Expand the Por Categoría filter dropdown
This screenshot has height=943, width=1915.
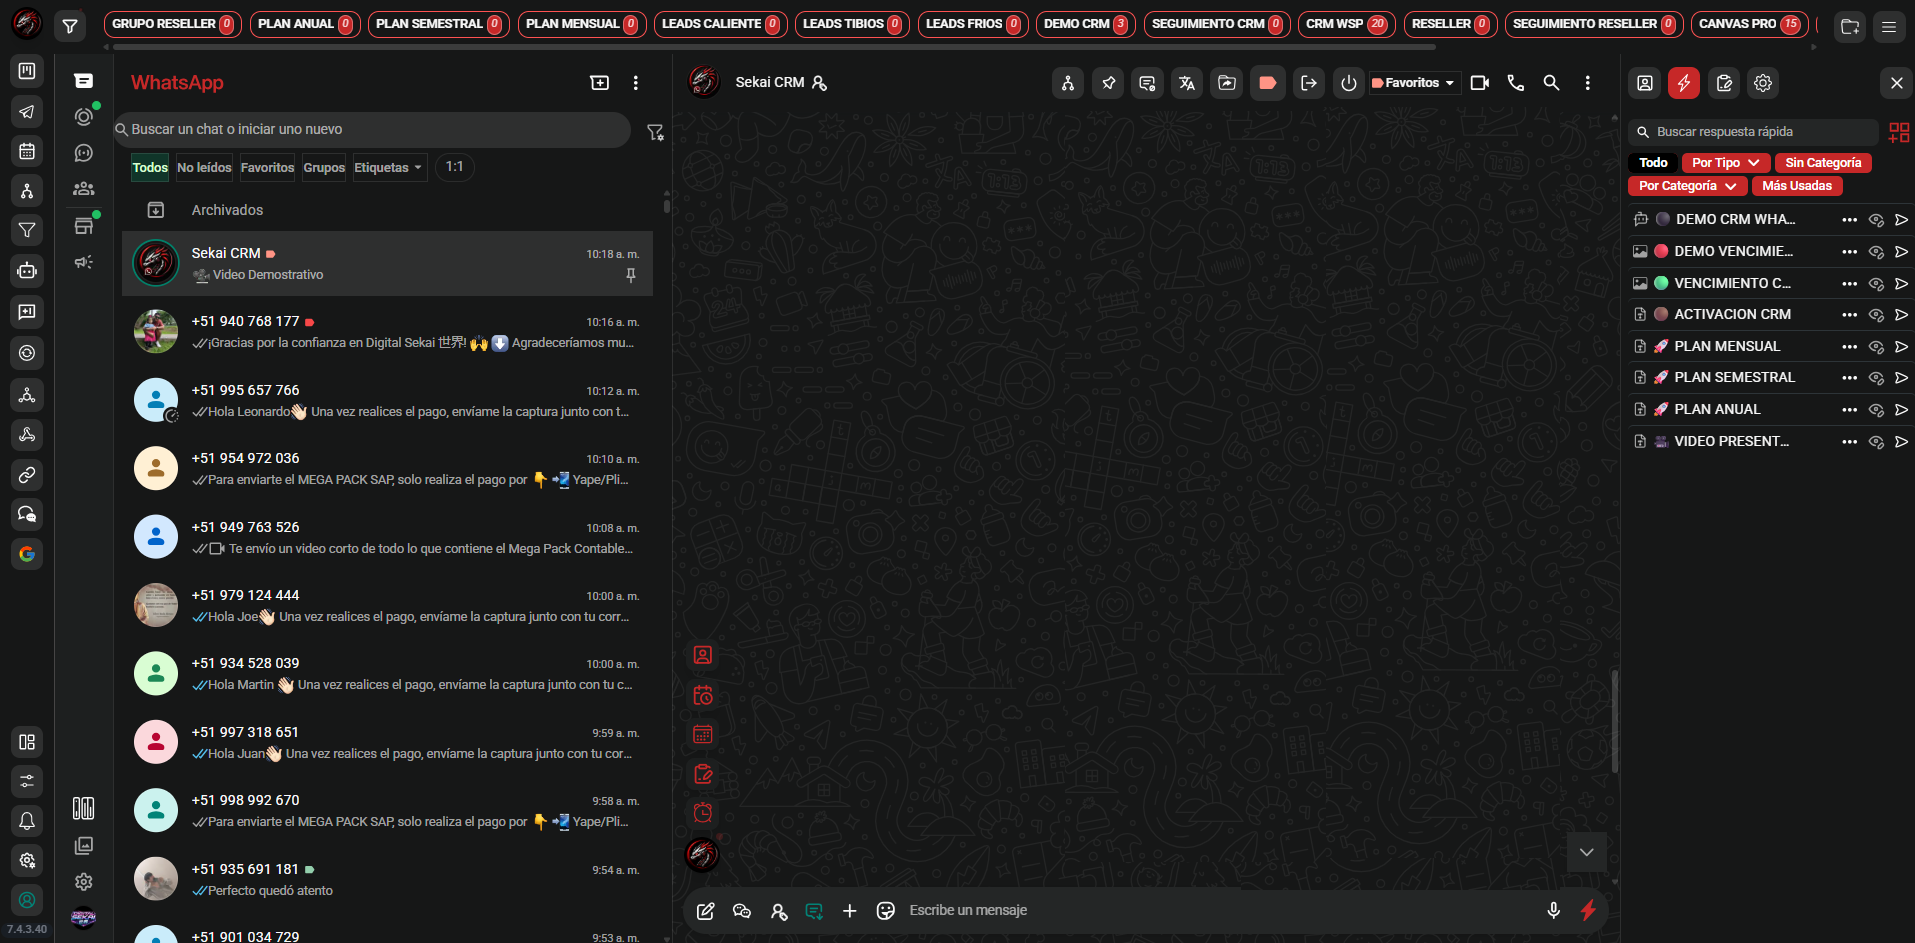coord(1688,186)
